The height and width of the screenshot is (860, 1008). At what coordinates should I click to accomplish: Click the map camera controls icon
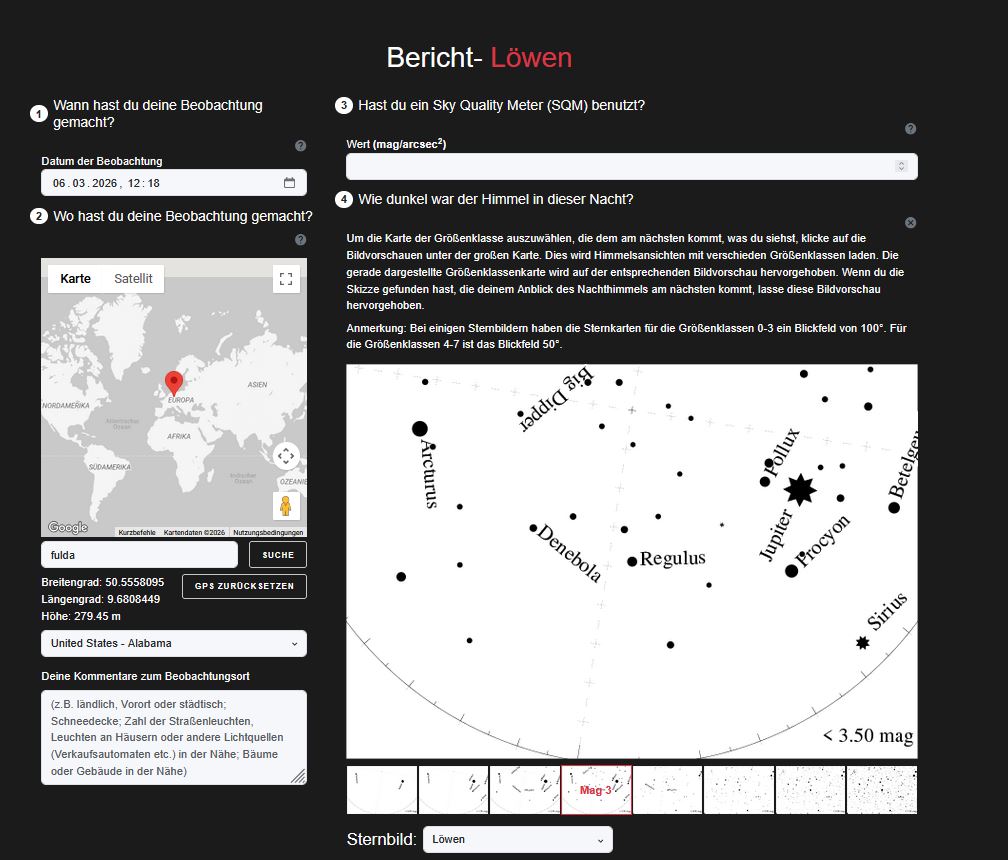click(x=286, y=457)
